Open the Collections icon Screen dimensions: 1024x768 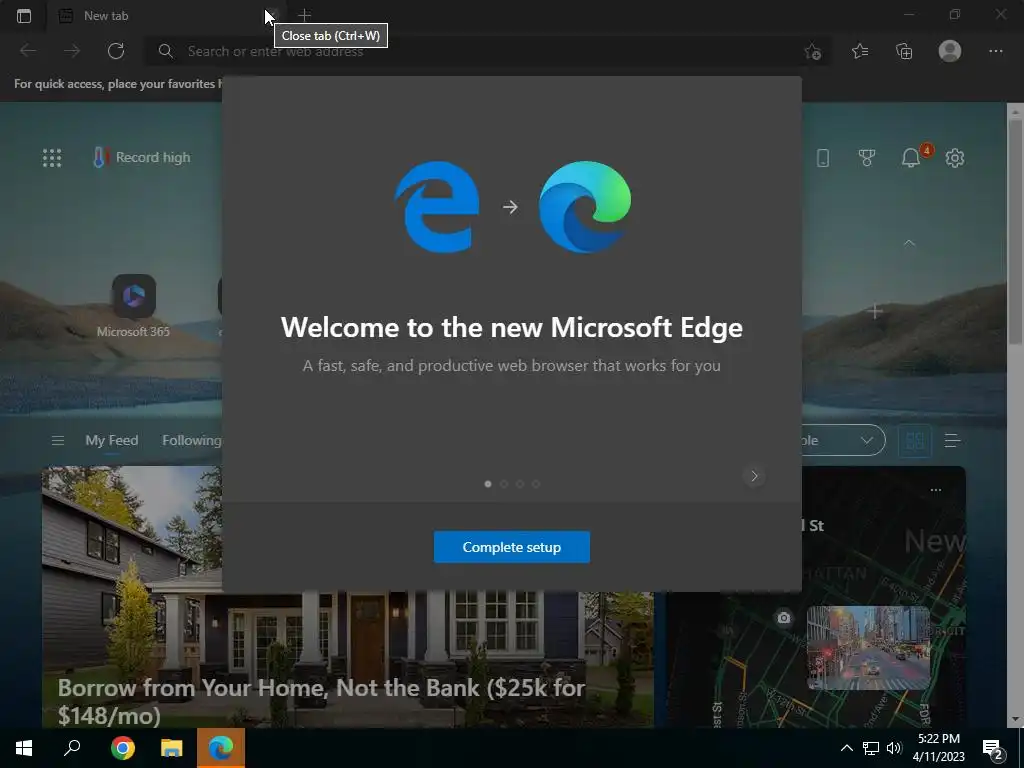pyautogui.click(x=904, y=51)
